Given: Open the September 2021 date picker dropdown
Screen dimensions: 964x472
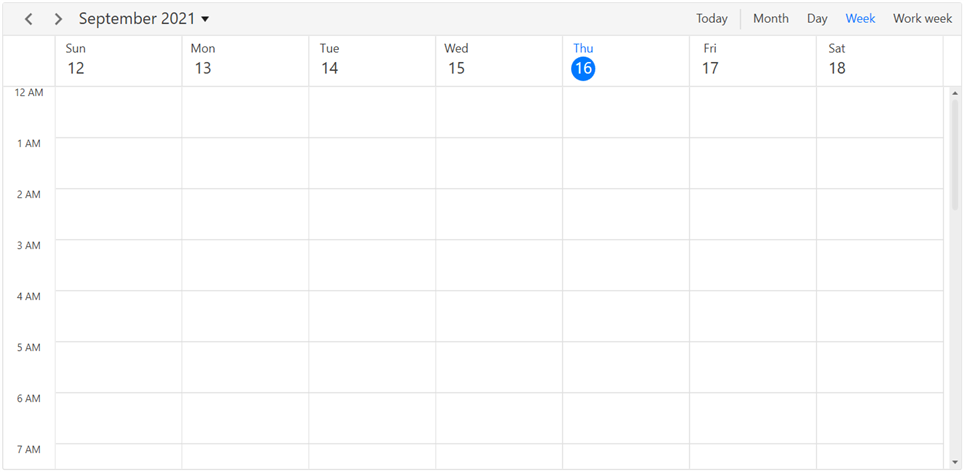Looking at the screenshot, I should click(144, 19).
